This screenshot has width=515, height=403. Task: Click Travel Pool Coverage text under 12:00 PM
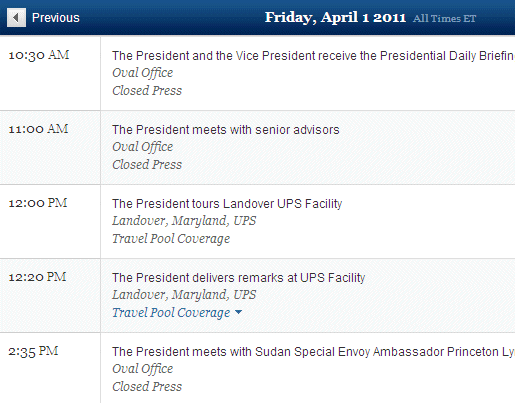[171, 239]
